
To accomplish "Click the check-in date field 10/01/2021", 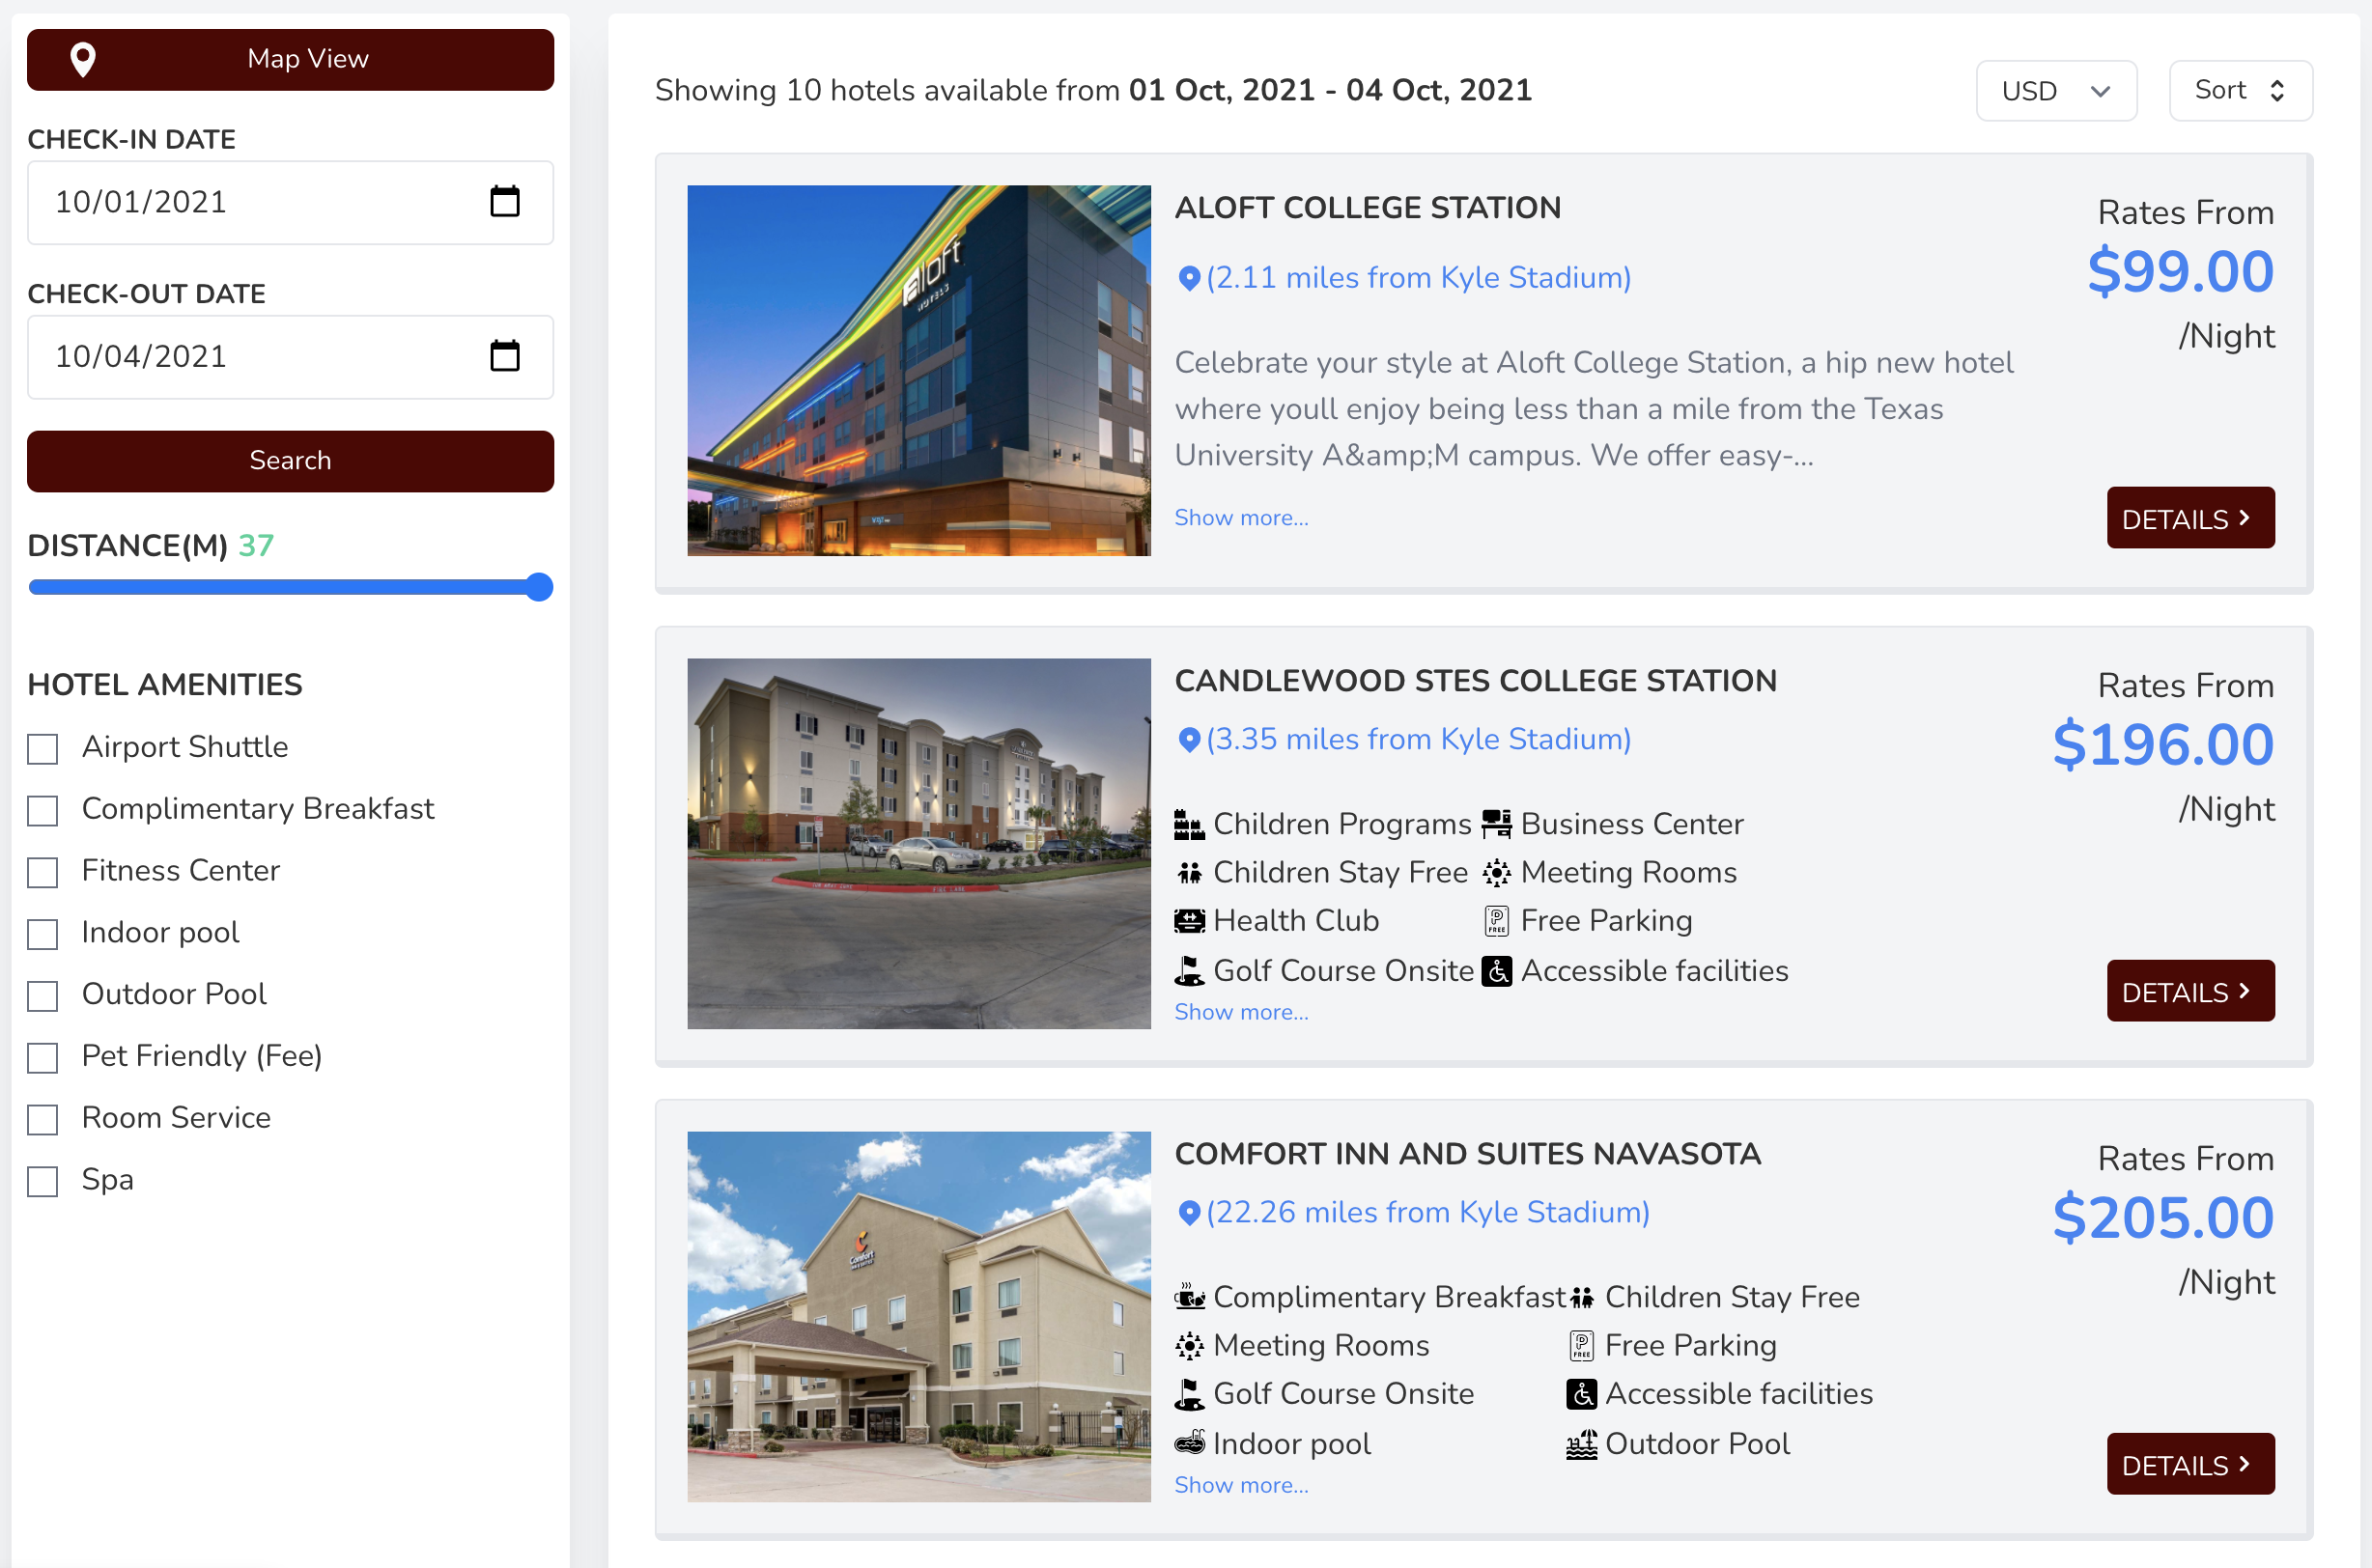I will (290, 202).
